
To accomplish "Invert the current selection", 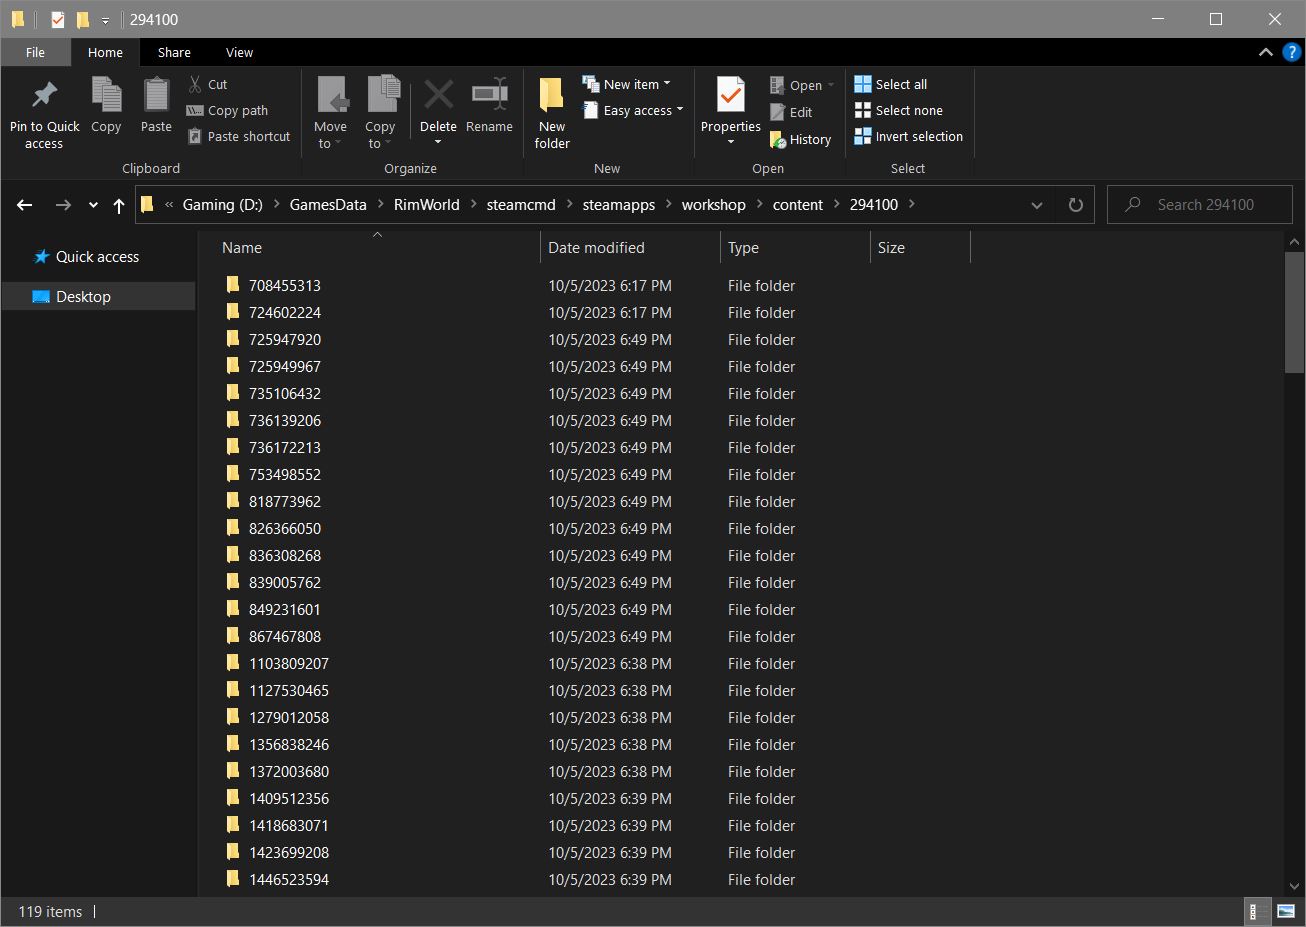I will (908, 136).
